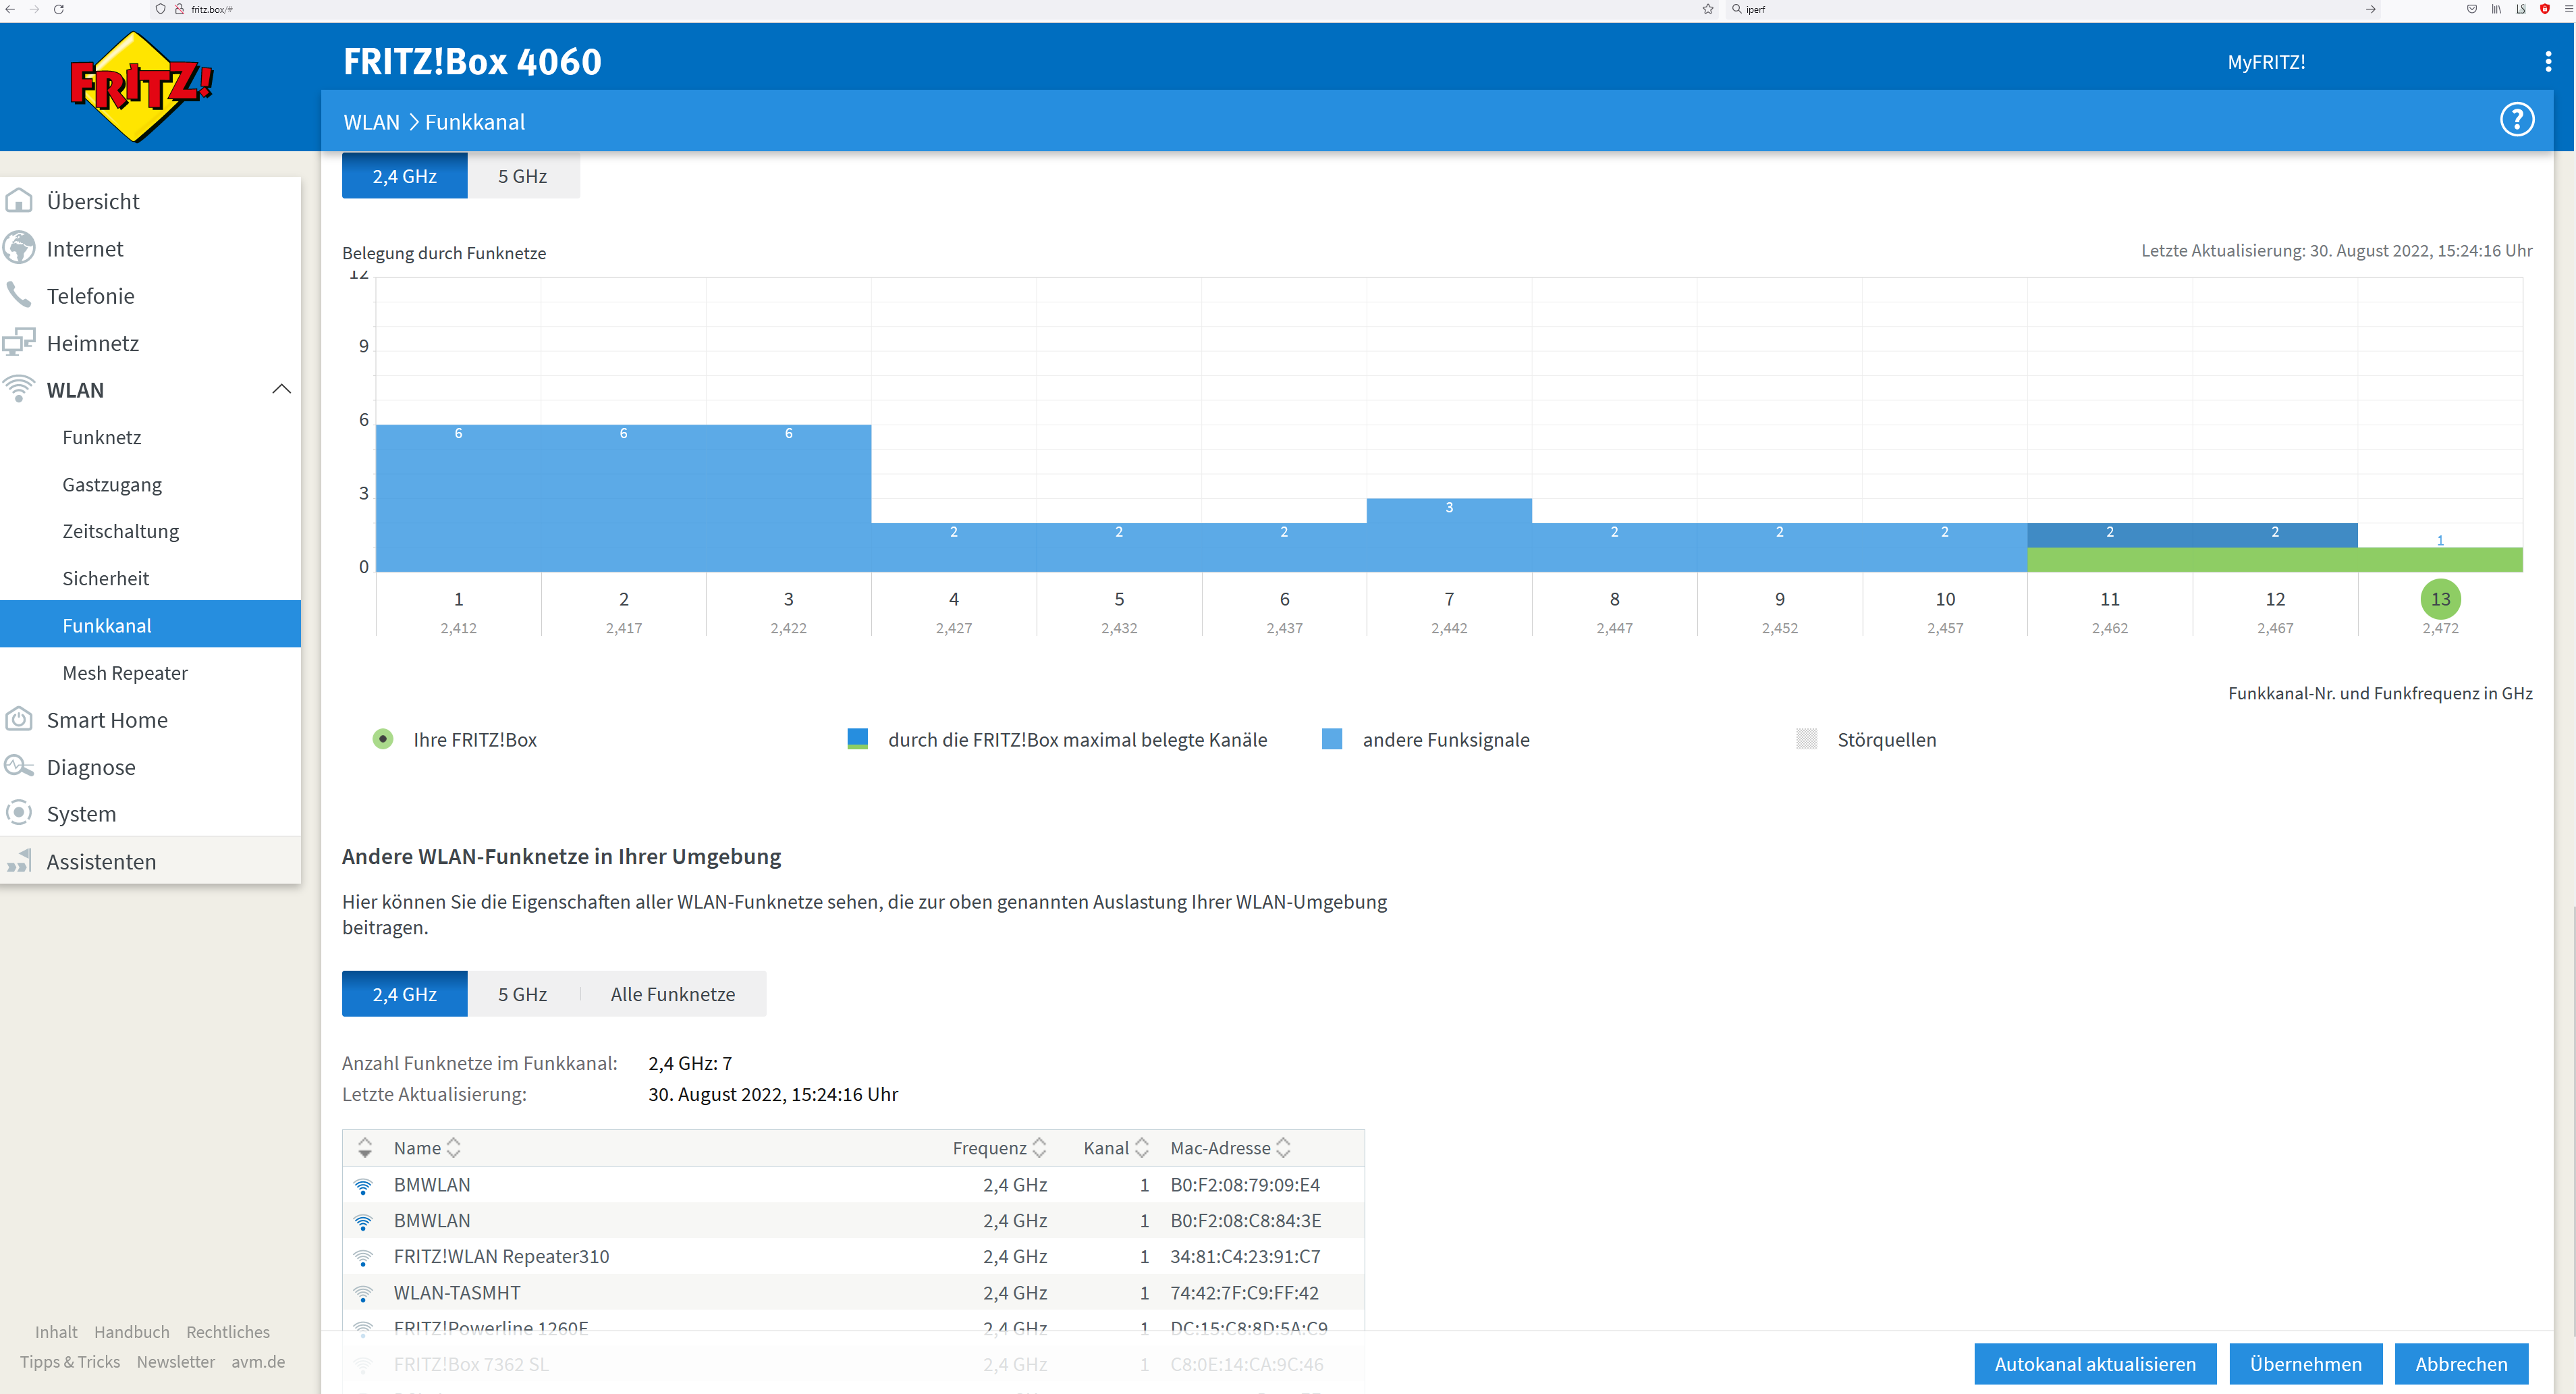Open Handbuch footer link

click(x=131, y=1332)
